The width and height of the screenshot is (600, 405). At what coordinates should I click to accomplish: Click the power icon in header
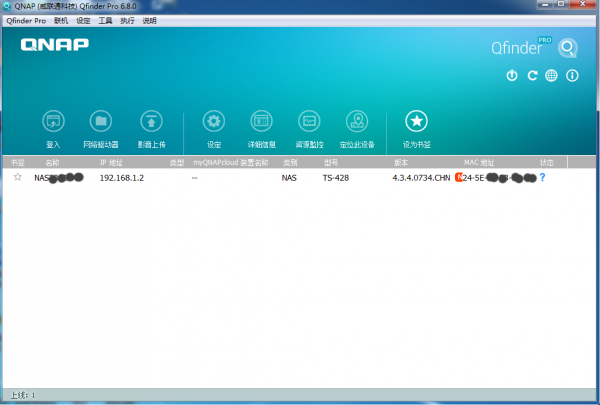(512, 75)
